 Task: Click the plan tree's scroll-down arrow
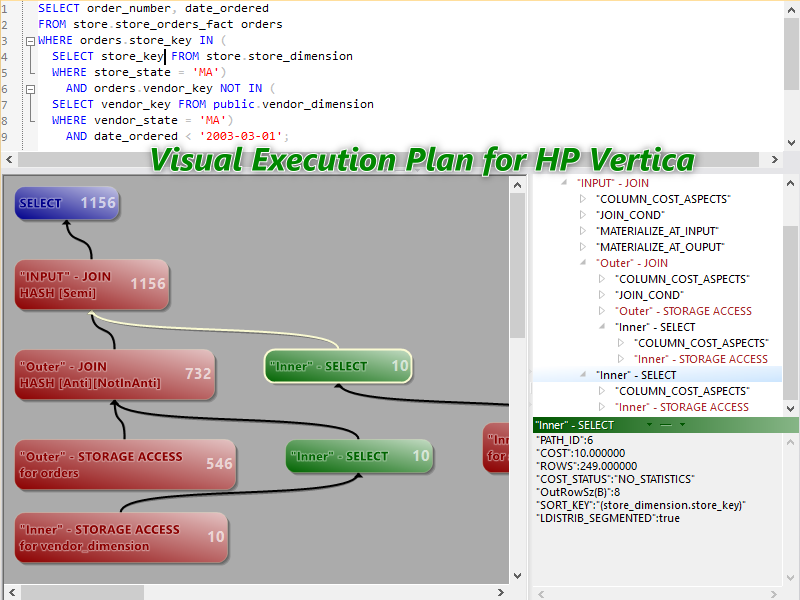[790, 408]
